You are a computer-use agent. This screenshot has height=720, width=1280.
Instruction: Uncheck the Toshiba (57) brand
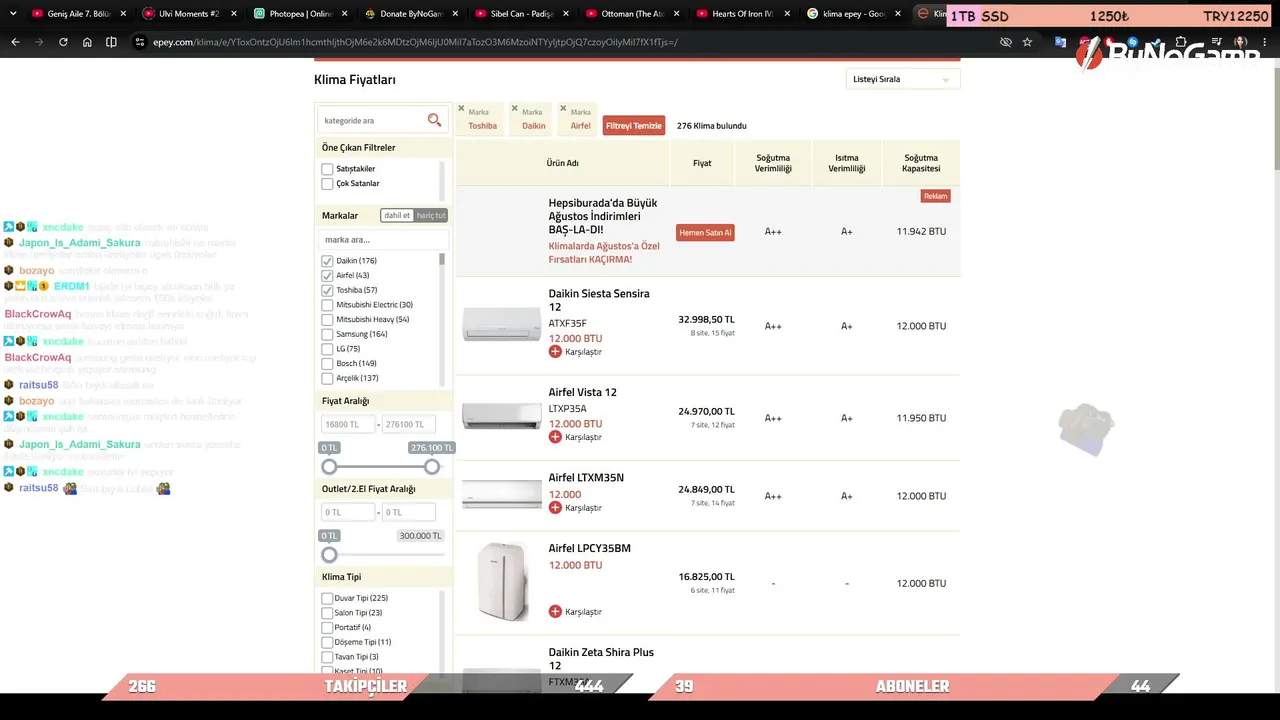tap(327, 291)
